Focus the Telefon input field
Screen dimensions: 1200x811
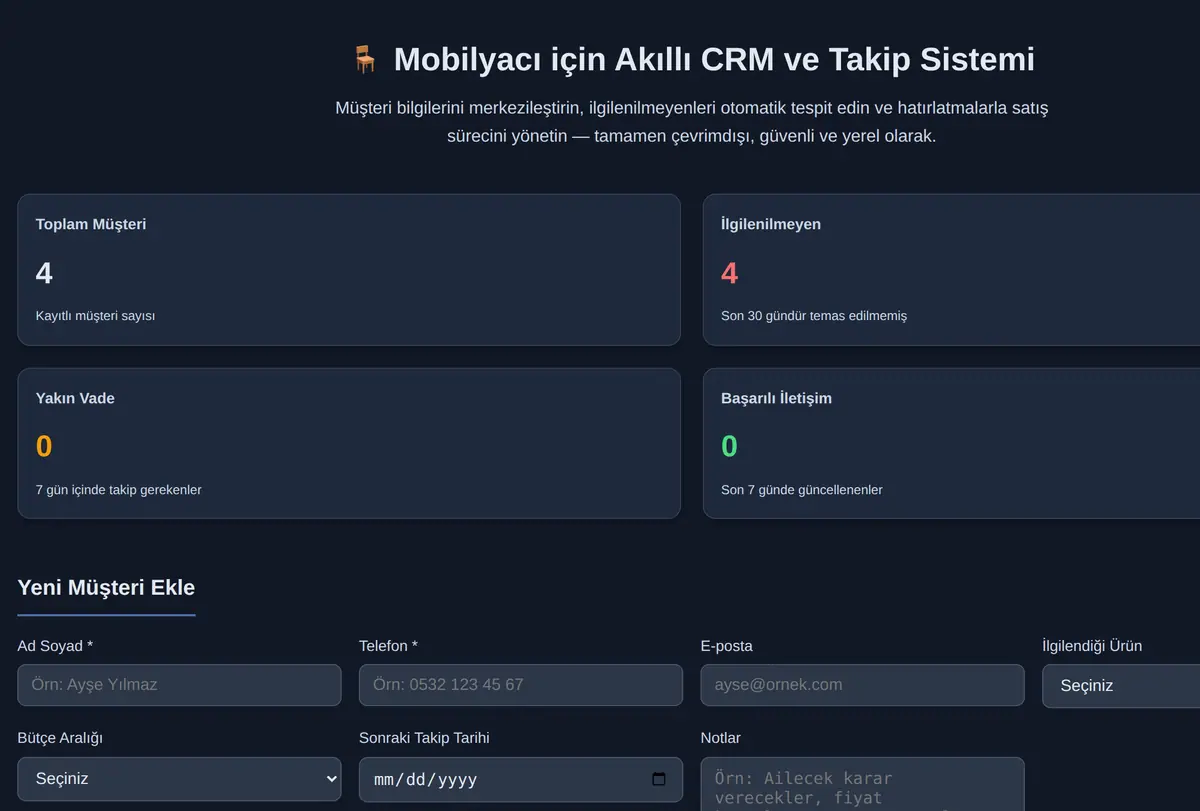tap(521, 685)
